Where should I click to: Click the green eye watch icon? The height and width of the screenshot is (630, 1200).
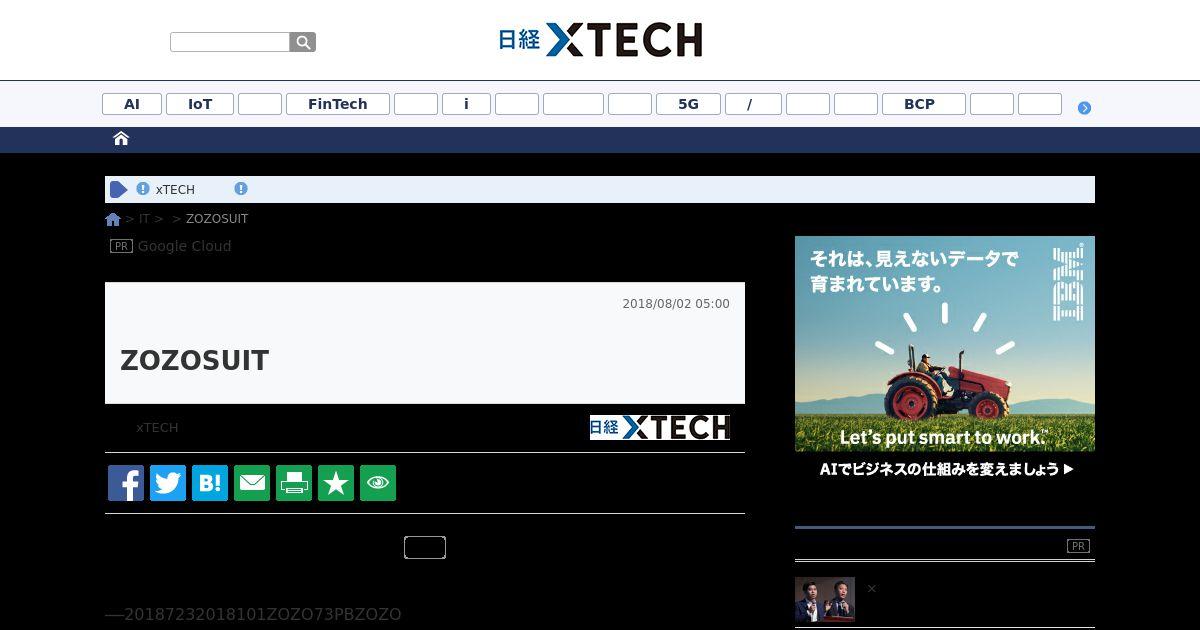378,483
